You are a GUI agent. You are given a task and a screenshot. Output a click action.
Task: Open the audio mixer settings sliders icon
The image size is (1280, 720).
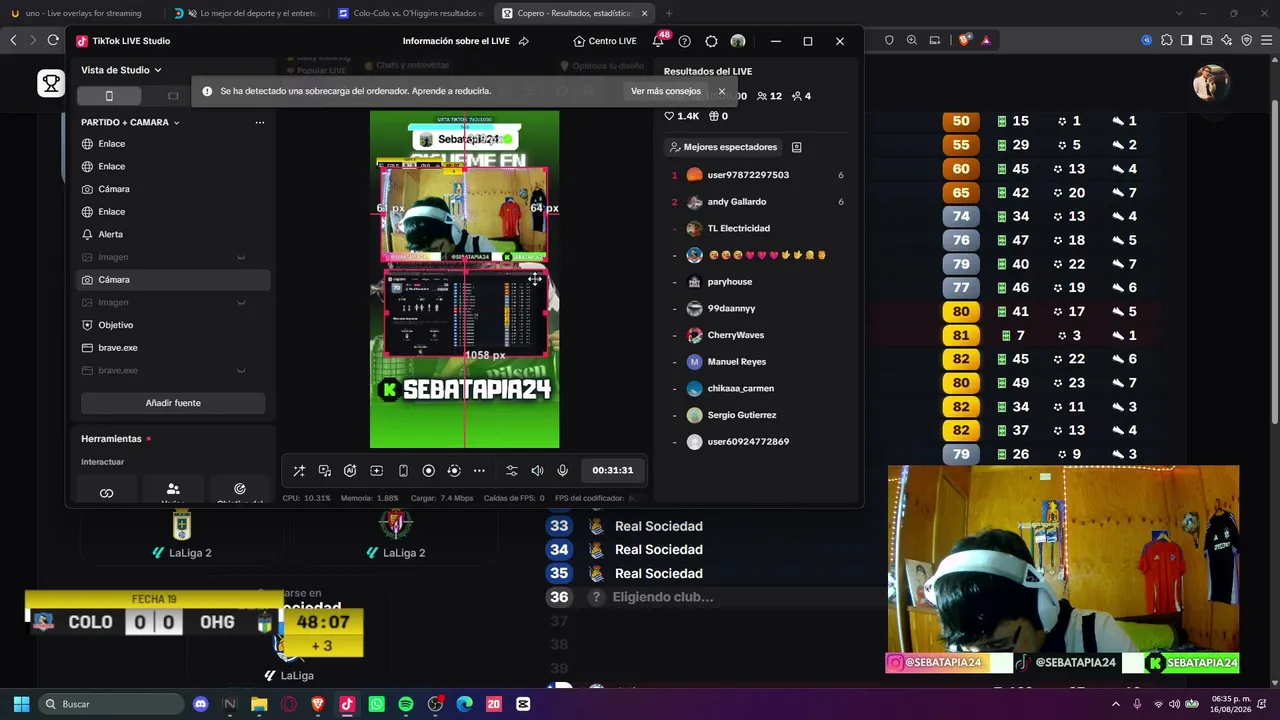click(x=512, y=470)
